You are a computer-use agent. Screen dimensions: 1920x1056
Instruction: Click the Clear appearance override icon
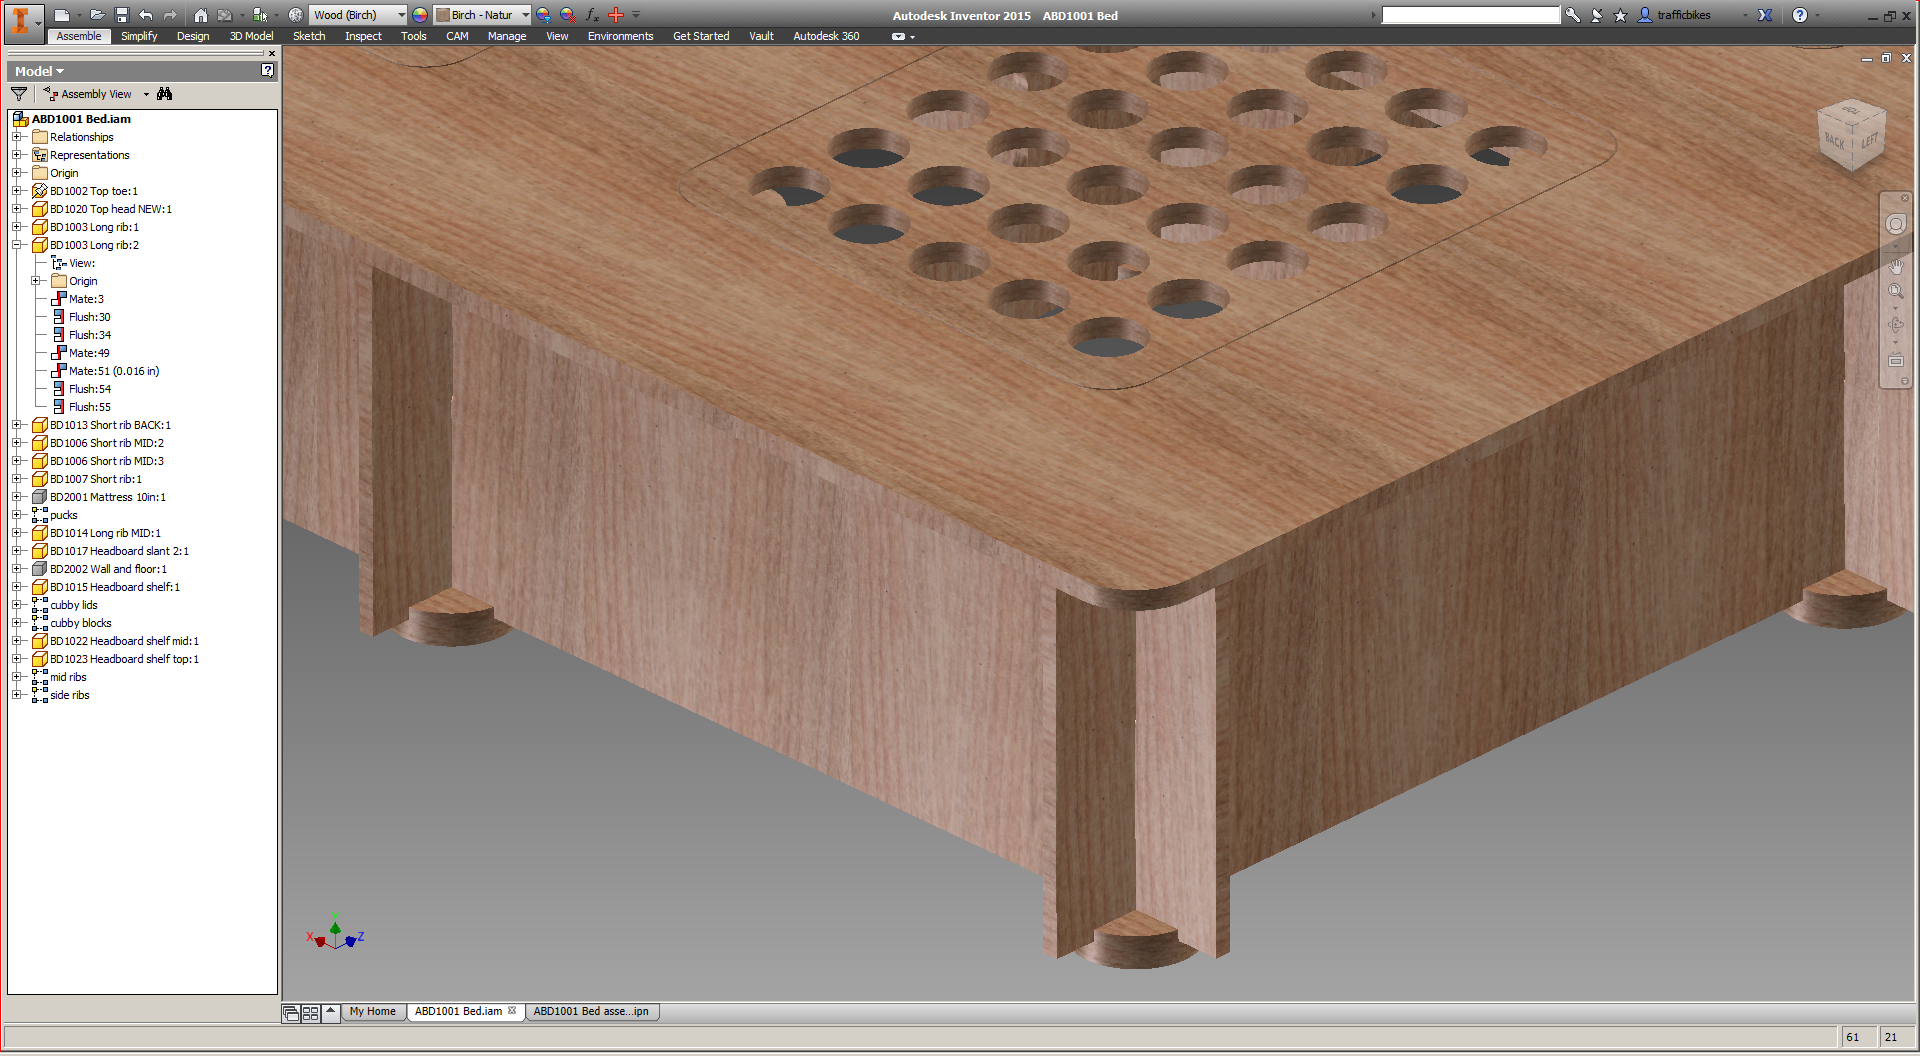point(568,15)
